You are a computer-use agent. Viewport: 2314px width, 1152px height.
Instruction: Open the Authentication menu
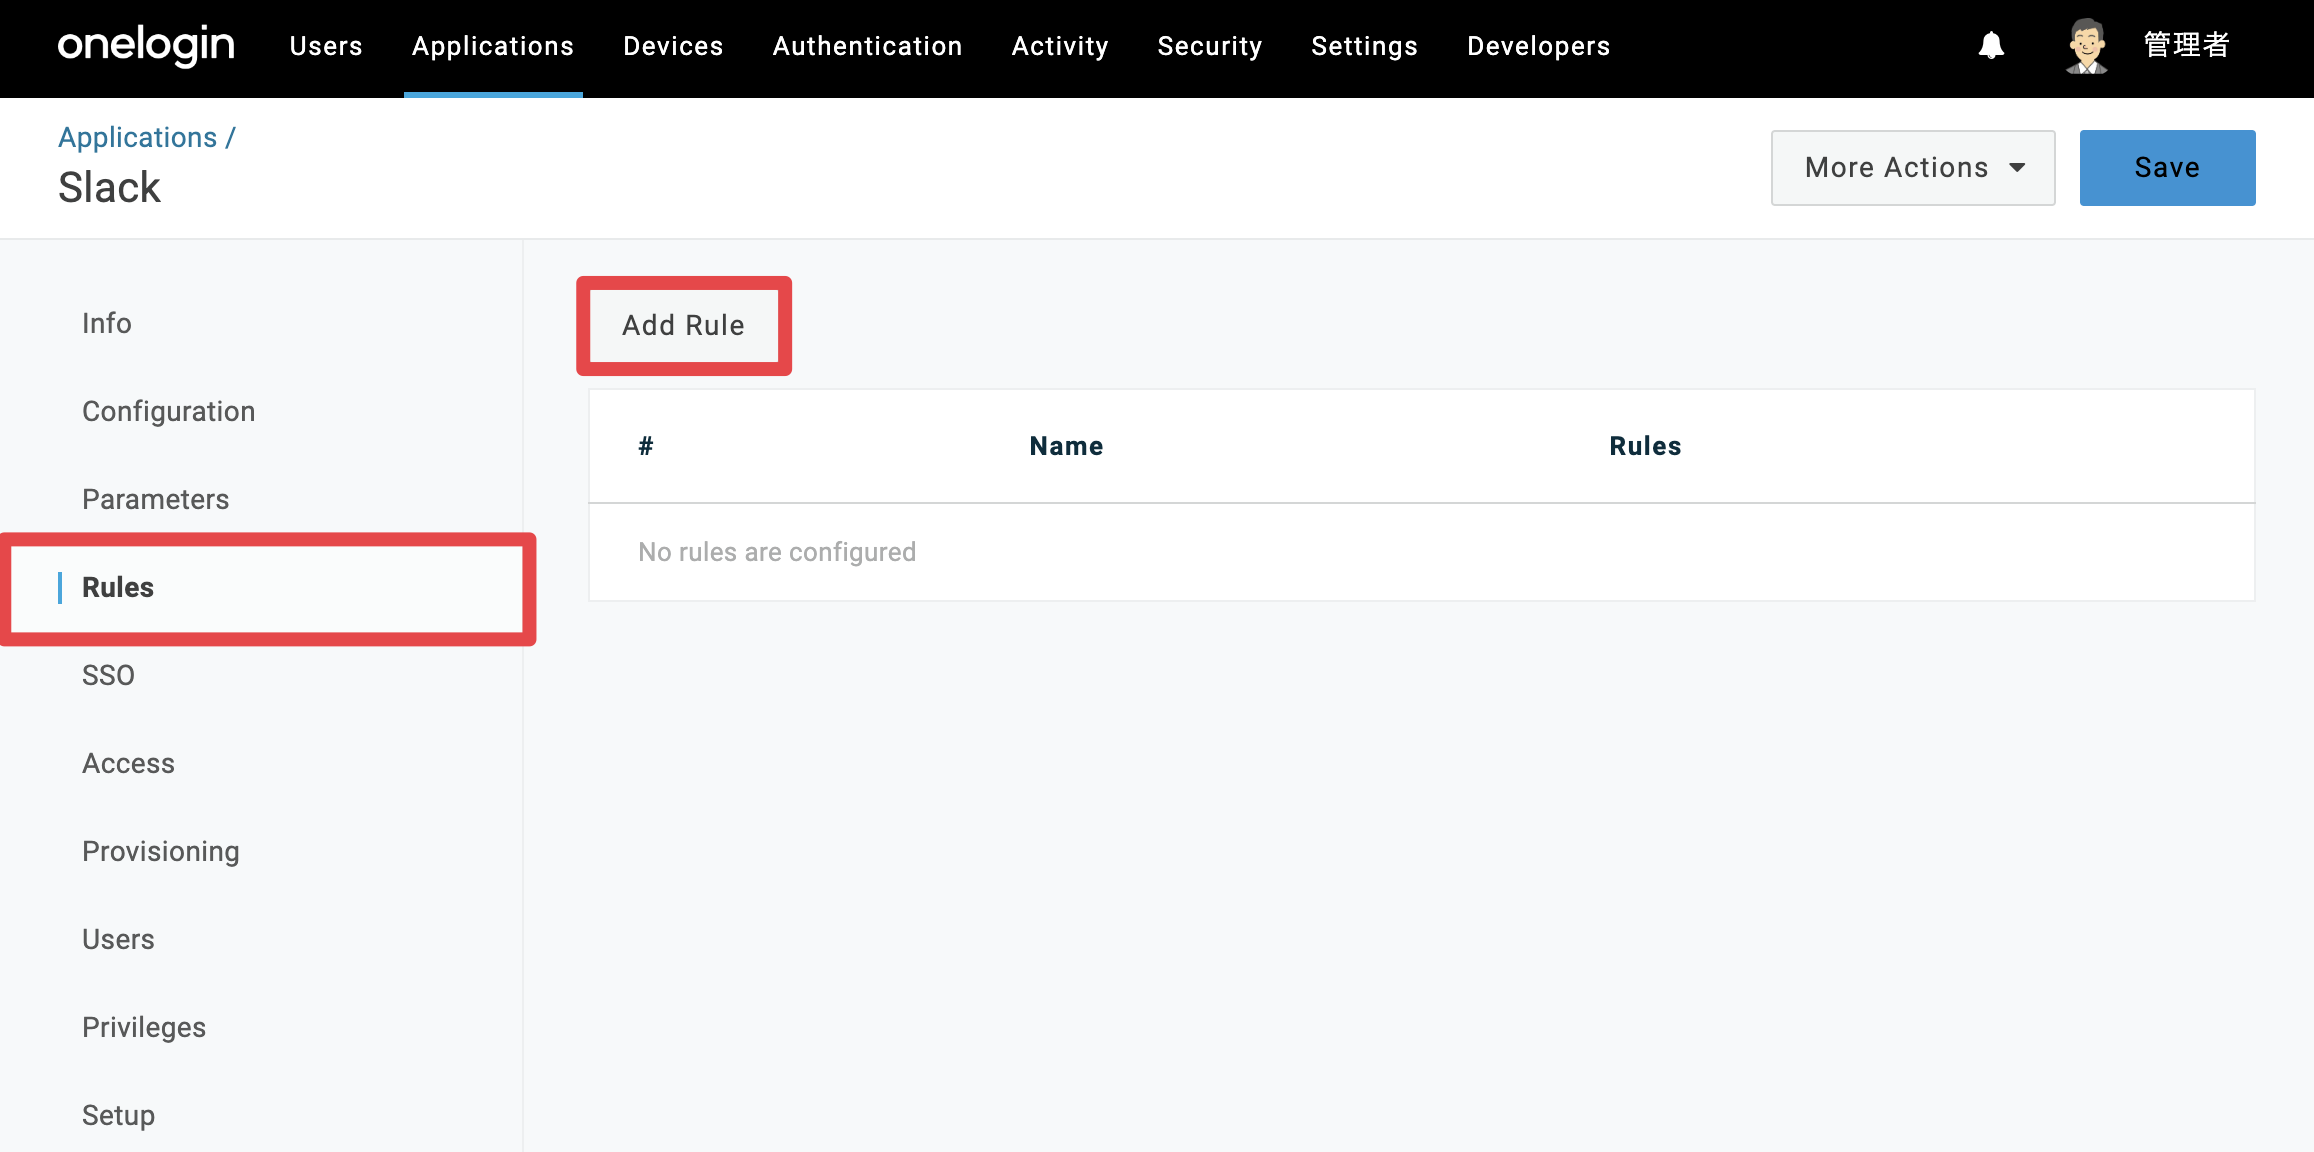pyautogui.click(x=867, y=46)
